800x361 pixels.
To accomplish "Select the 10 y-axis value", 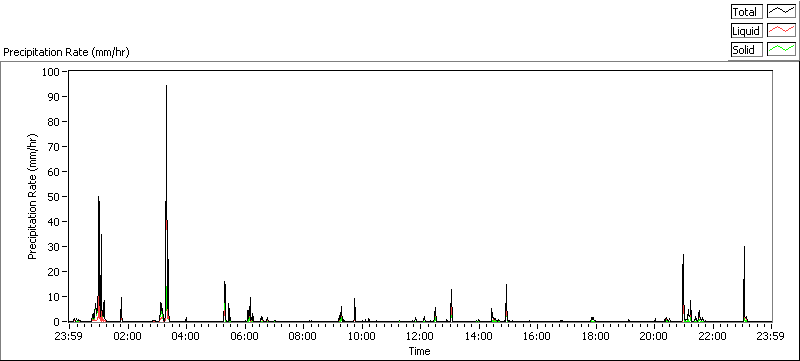I will tap(55, 296).
